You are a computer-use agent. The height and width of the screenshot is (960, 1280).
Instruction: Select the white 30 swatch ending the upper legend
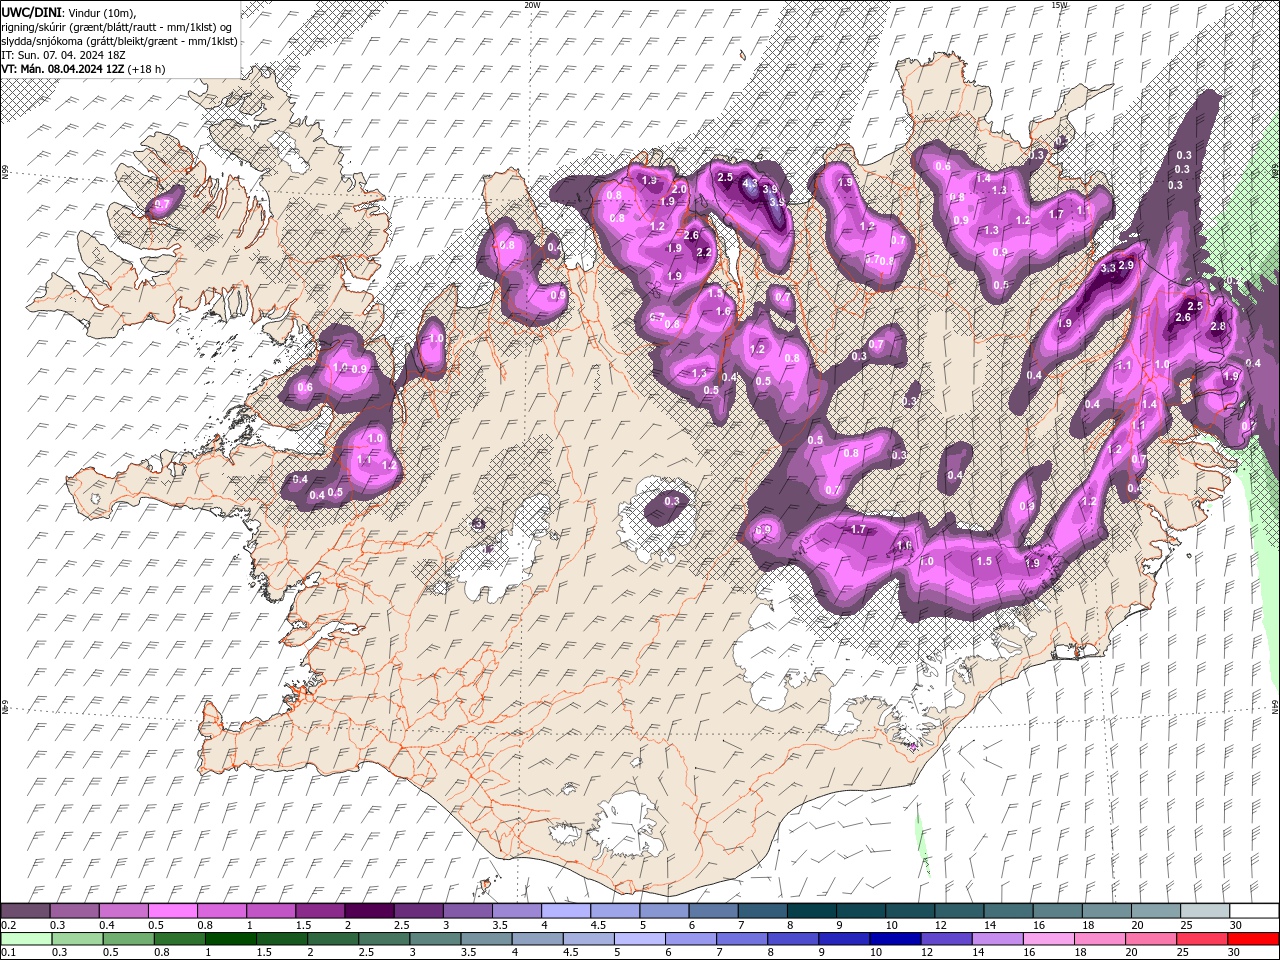coord(1253,911)
